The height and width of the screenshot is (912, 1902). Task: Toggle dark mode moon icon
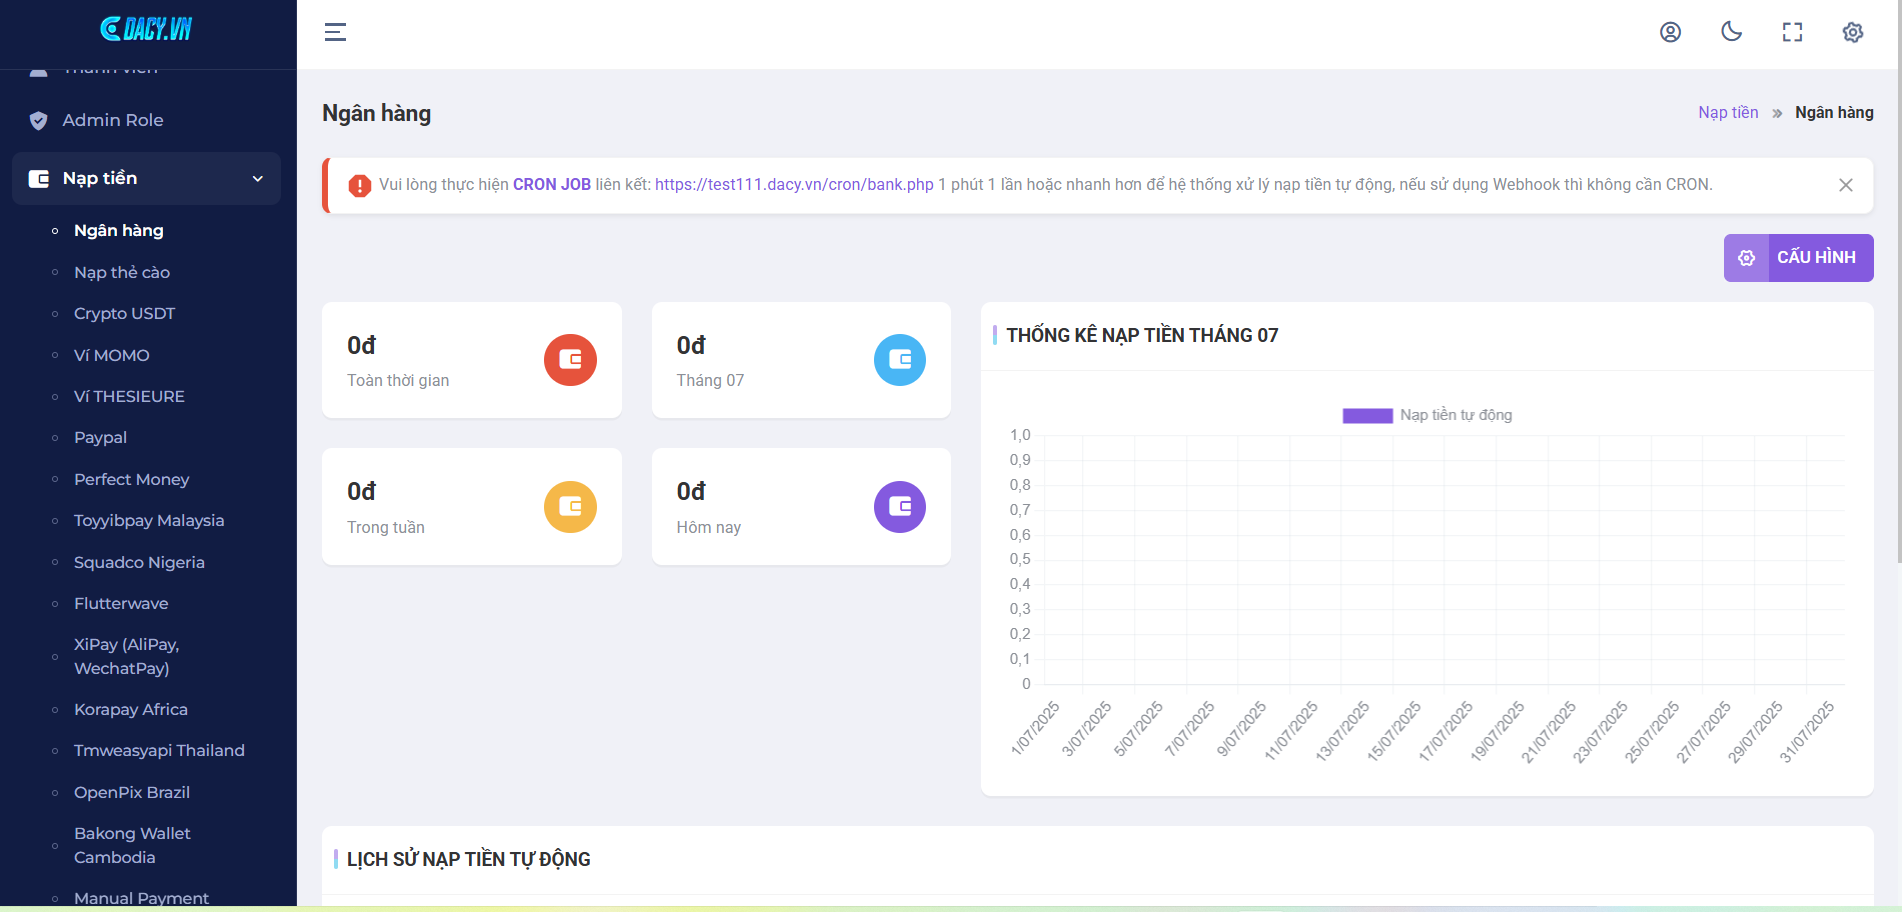click(x=1731, y=32)
